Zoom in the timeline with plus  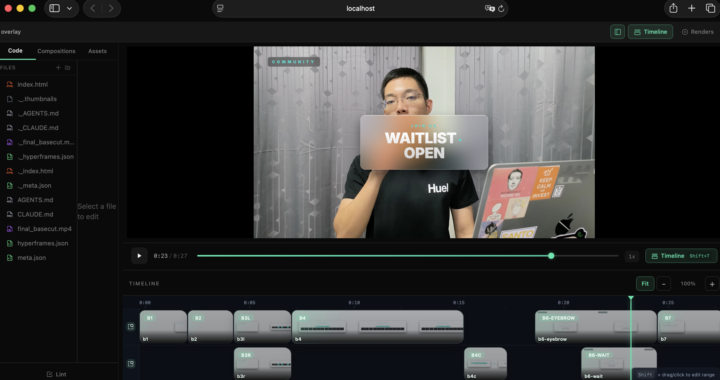712,284
